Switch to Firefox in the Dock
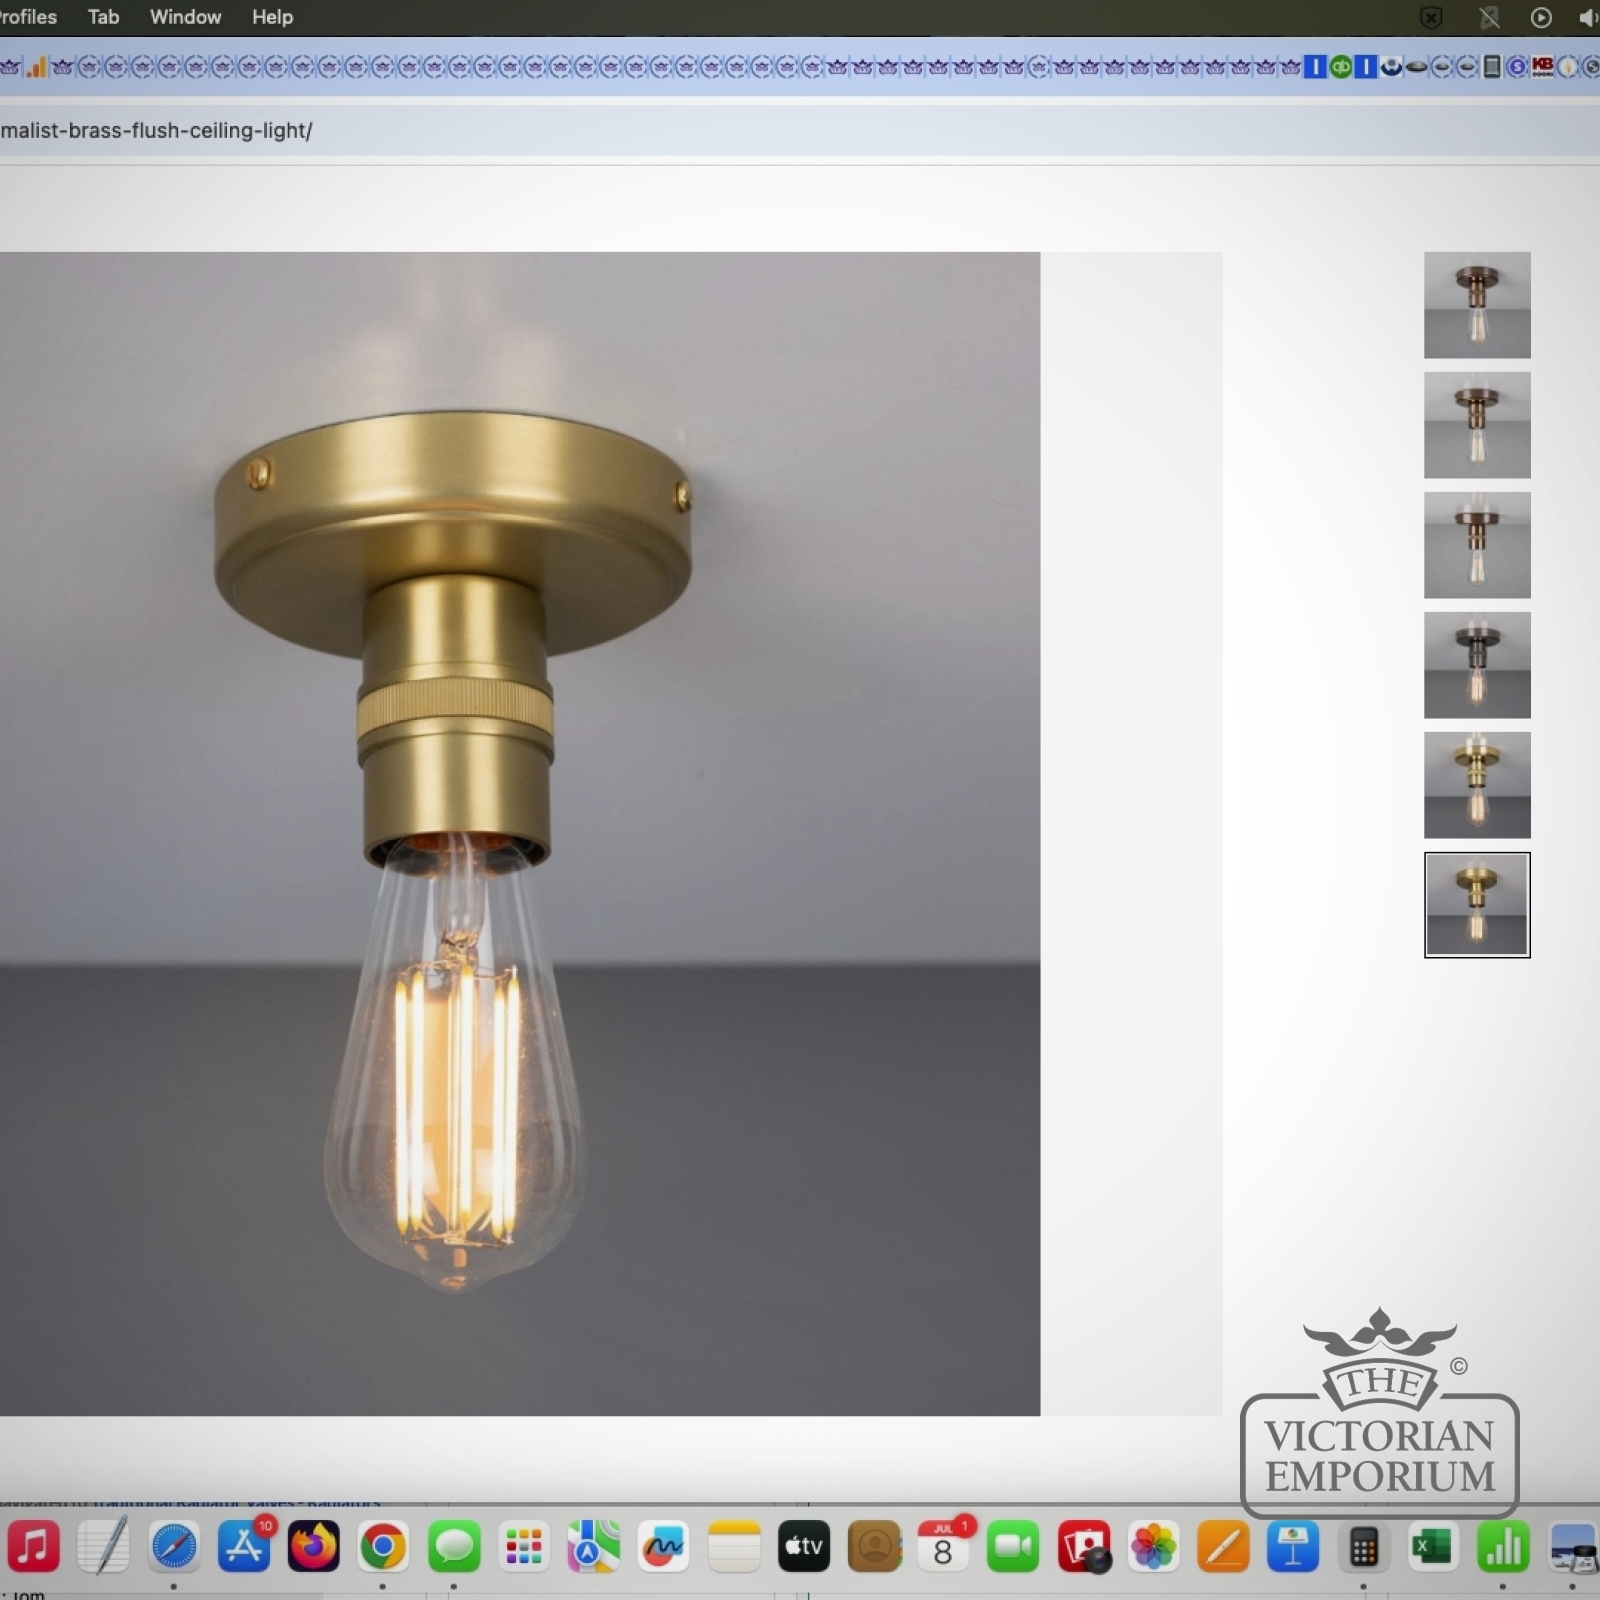Image resolution: width=1600 pixels, height=1600 pixels. coord(314,1546)
